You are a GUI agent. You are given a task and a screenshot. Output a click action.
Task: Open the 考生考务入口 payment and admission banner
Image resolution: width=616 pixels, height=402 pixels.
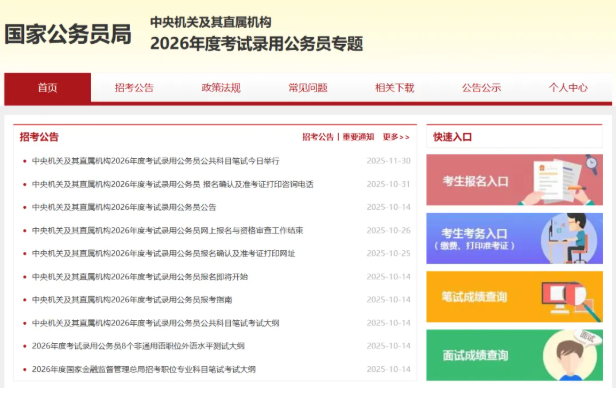tap(514, 238)
